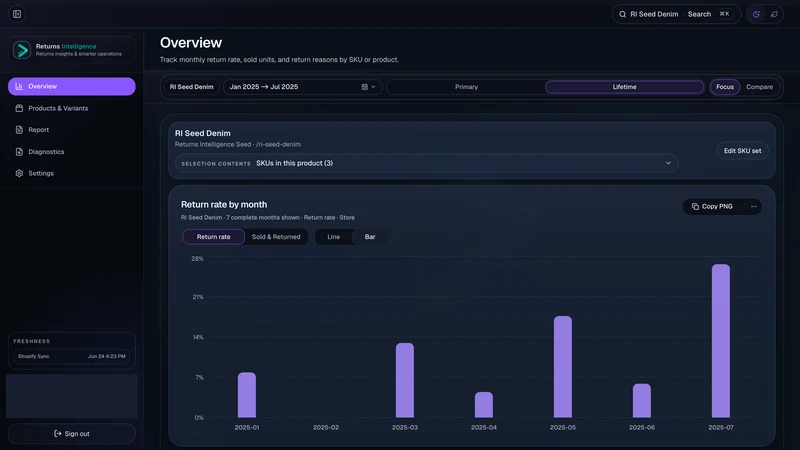Show the Return rate metric
Viewport: 800px width, 450px height.
(x=213, y=237)
